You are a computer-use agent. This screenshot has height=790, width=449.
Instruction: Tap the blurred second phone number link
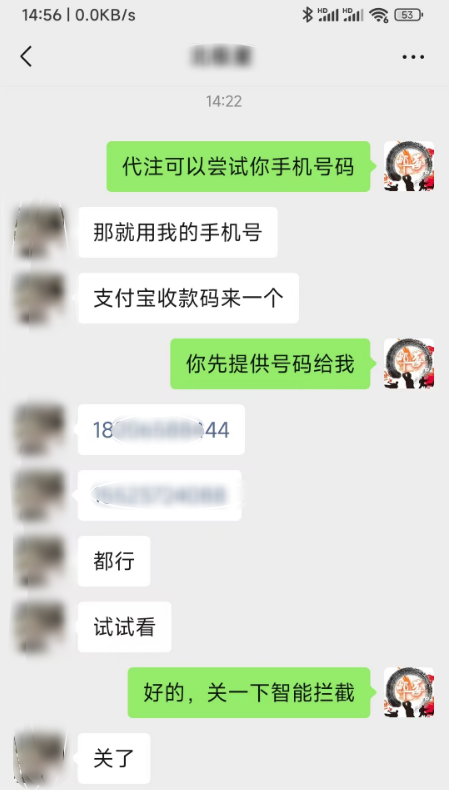[x=160, y=495]
